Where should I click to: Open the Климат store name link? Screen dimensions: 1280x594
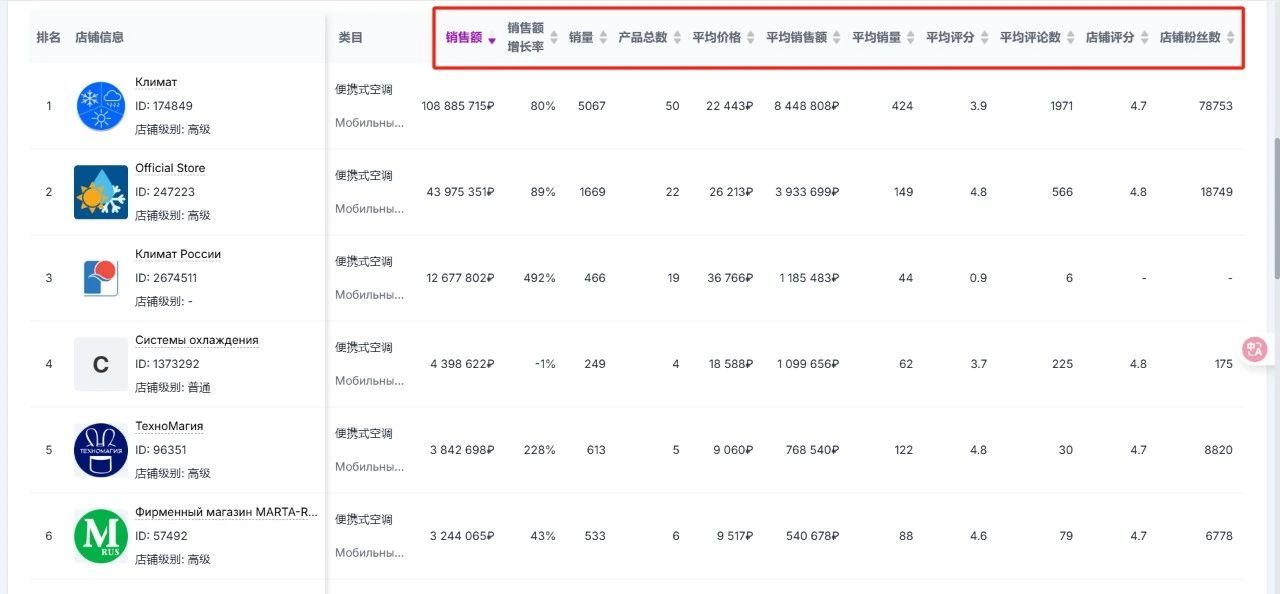156,82
